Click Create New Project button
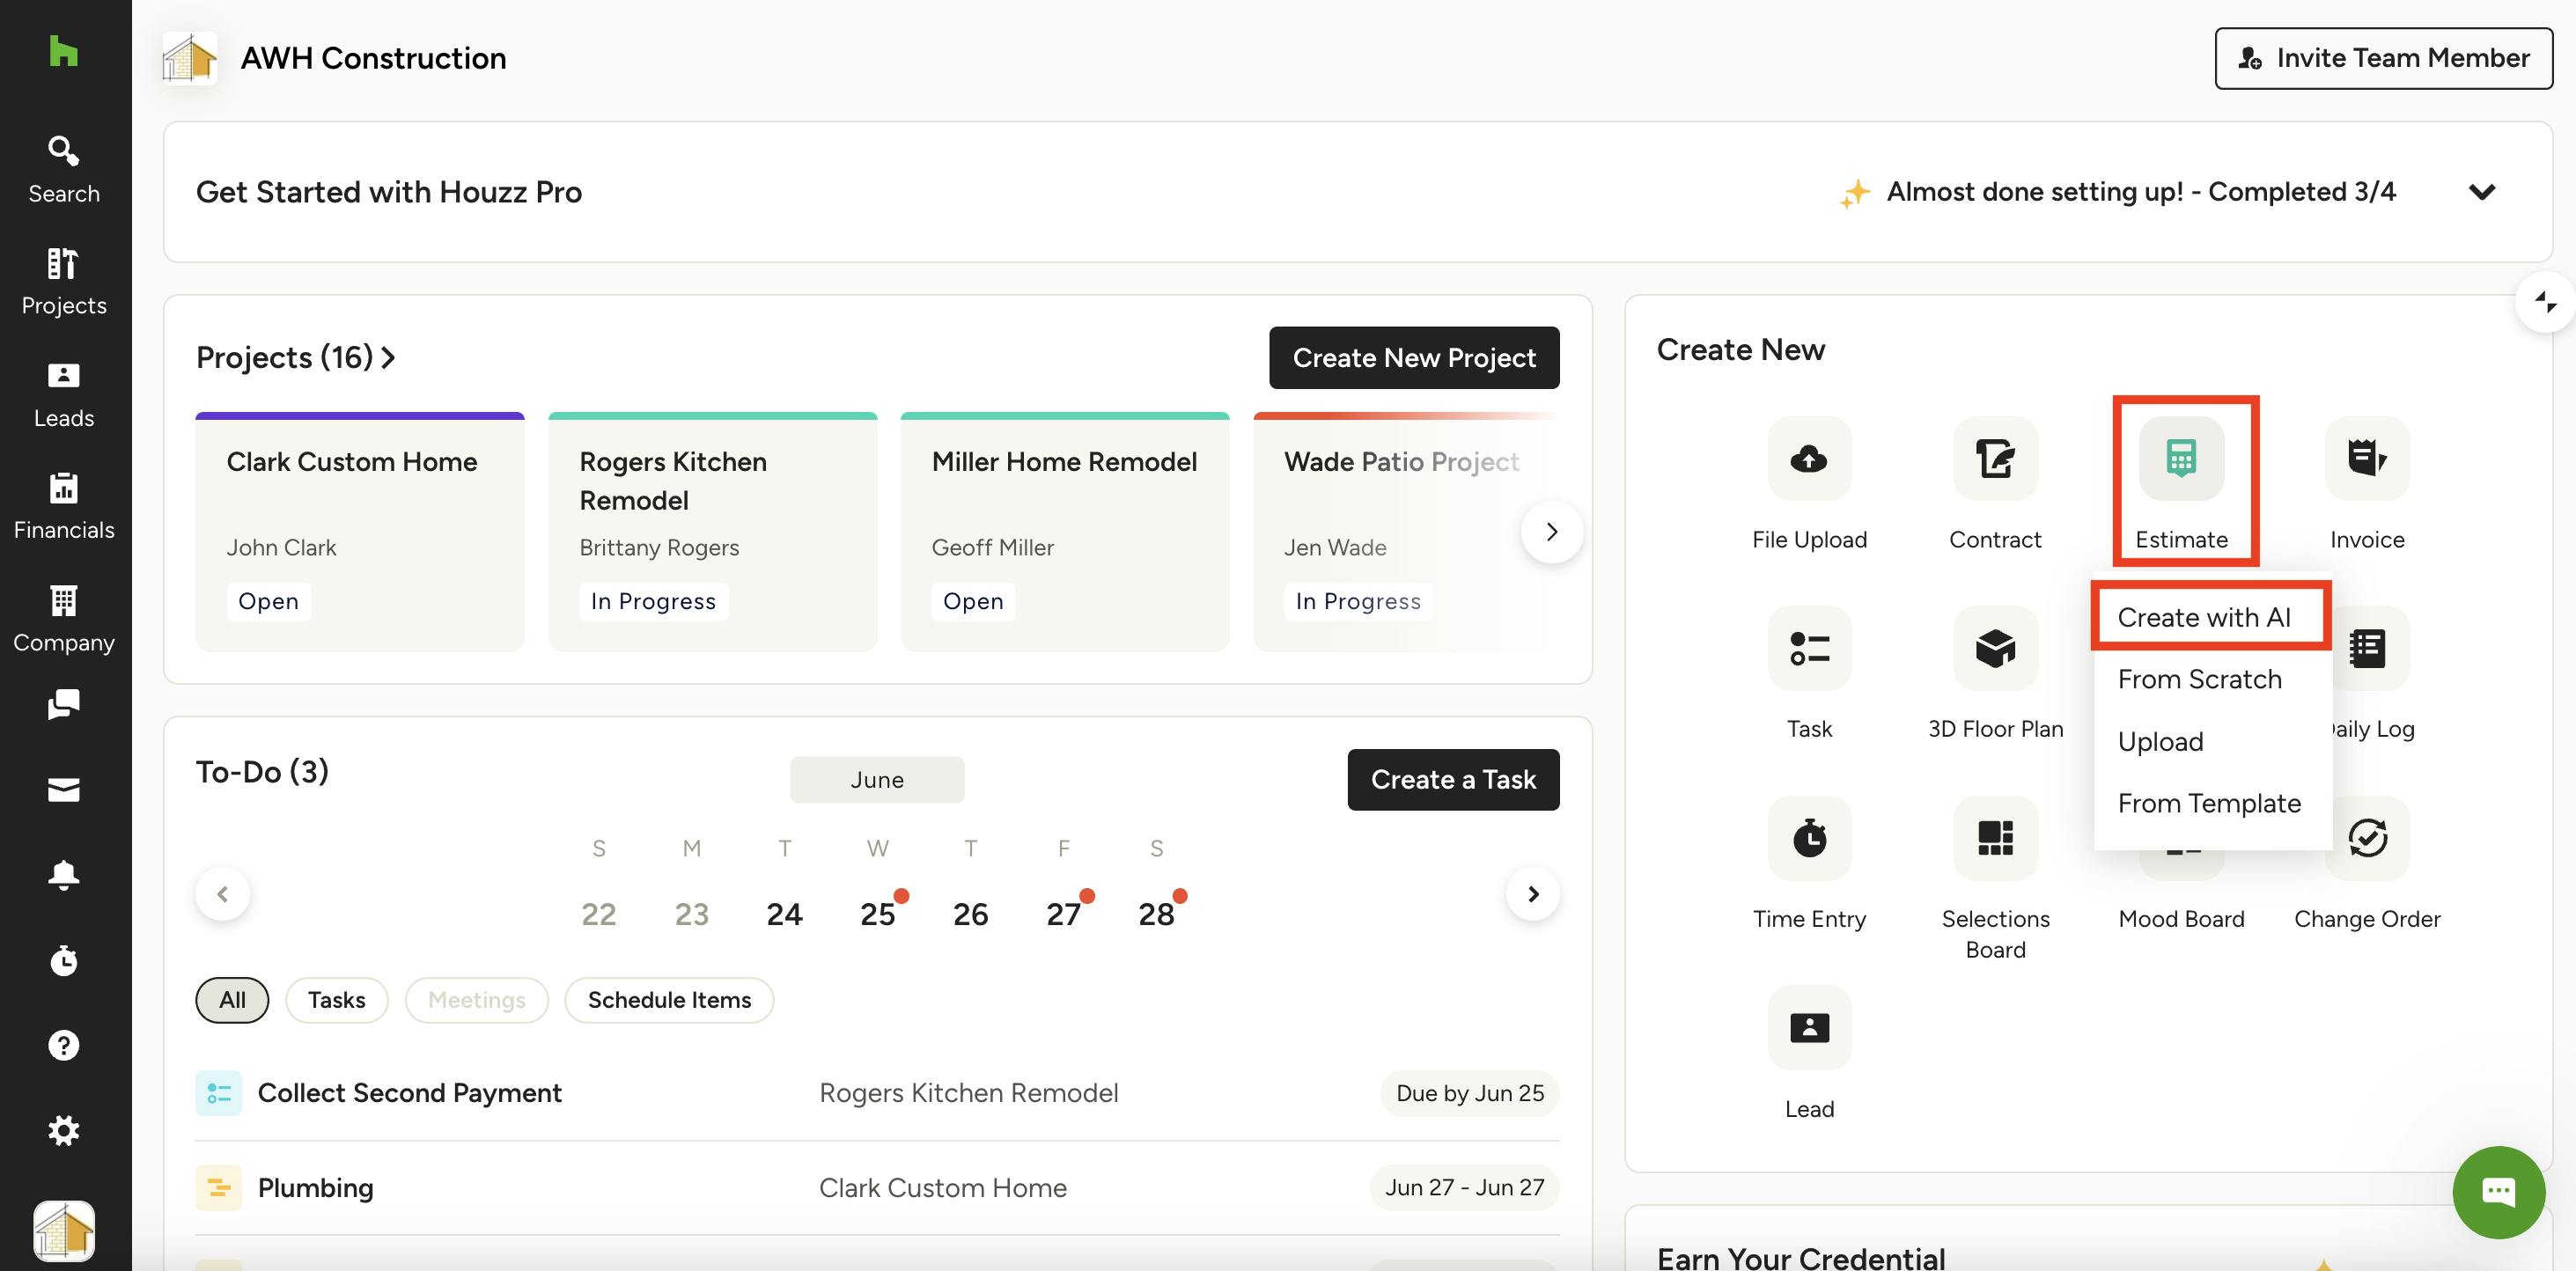The width and height of the screenshot is (2576, 1271). click(1414, 357)
